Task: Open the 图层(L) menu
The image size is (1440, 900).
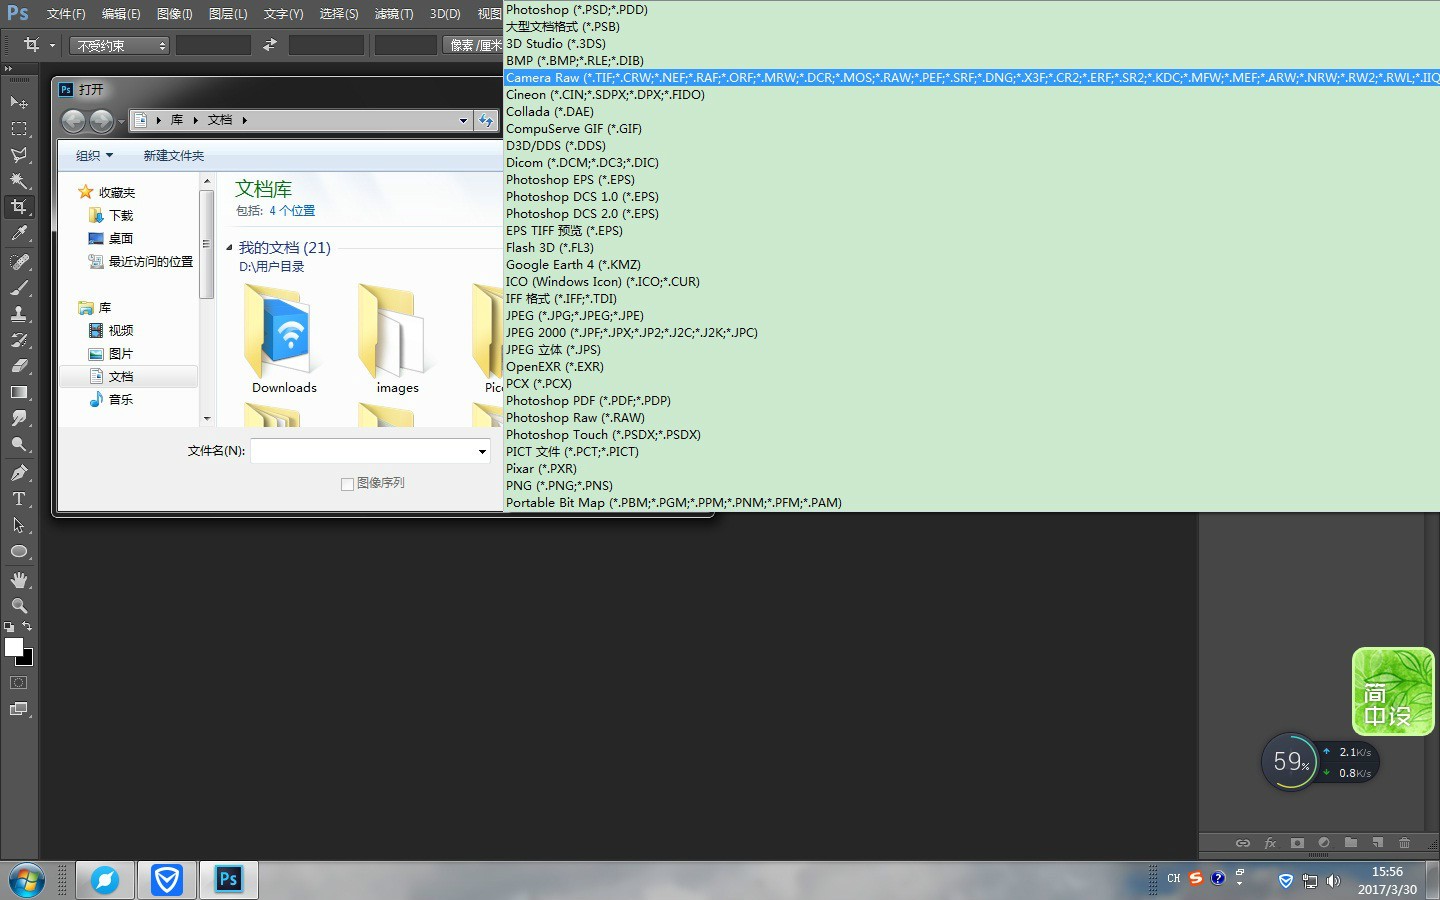Action: tap(228, 14)
